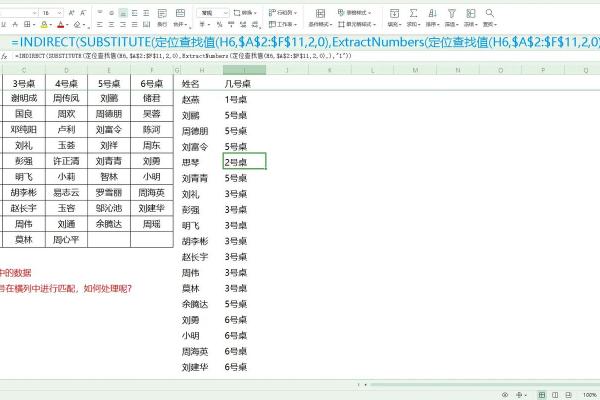Click the increase font size icon

click(x=71, y=12)
